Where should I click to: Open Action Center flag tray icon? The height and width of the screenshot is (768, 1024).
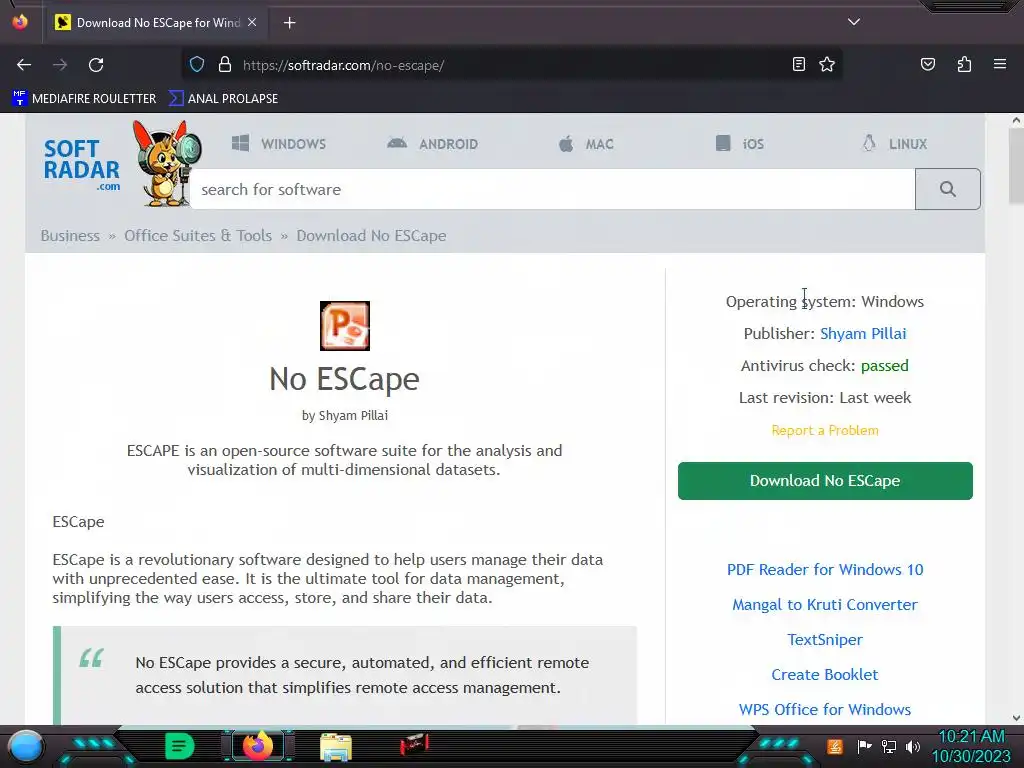864,746
